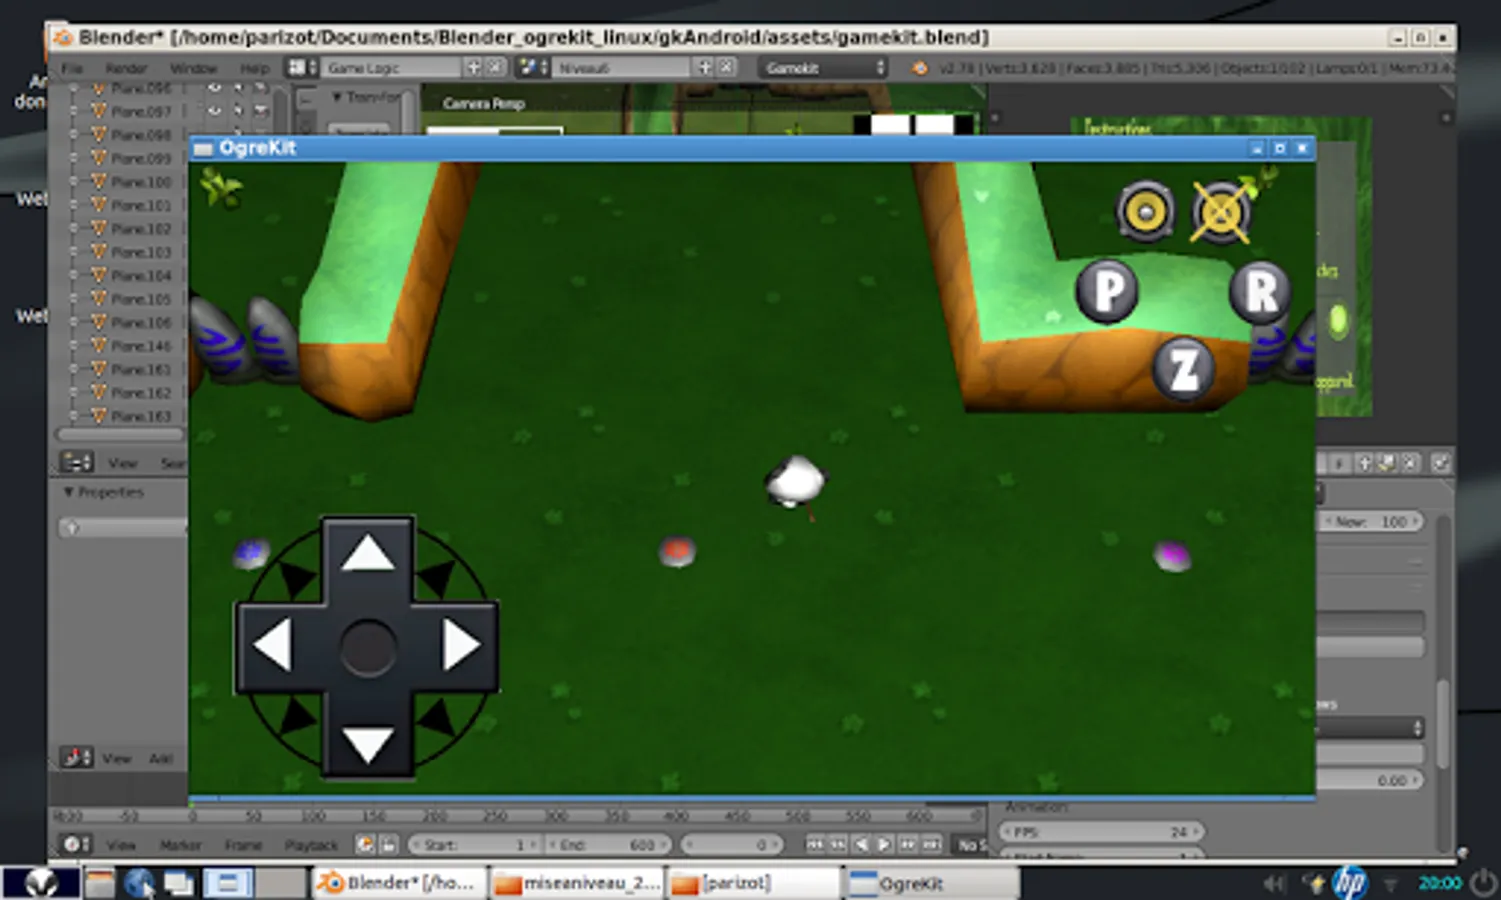1501x900 pixels.
Task: Click the scene browse icon beside Niveau6
Action: [x=532, y=67]
